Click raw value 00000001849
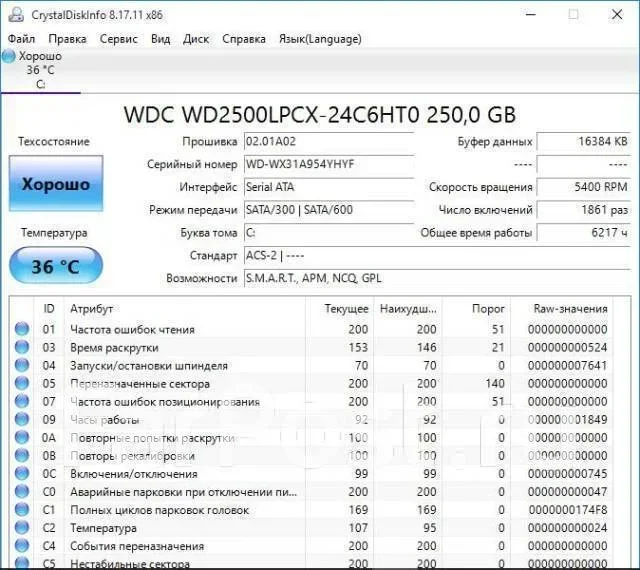 click(x=568, y=419)
